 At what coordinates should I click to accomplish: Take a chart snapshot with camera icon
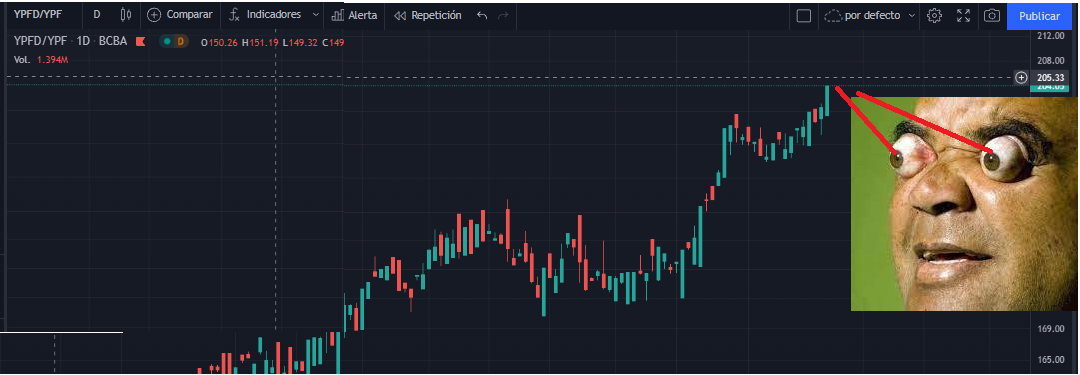coord(992,15)
